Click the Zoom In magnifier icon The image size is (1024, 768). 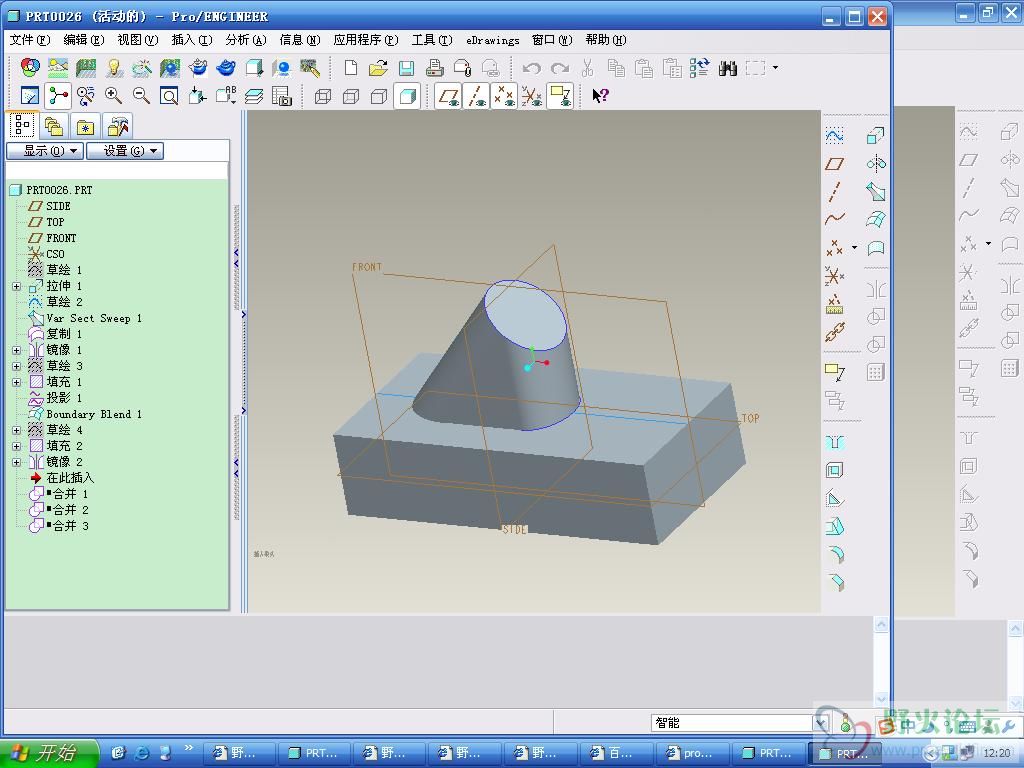click(113, 96)
